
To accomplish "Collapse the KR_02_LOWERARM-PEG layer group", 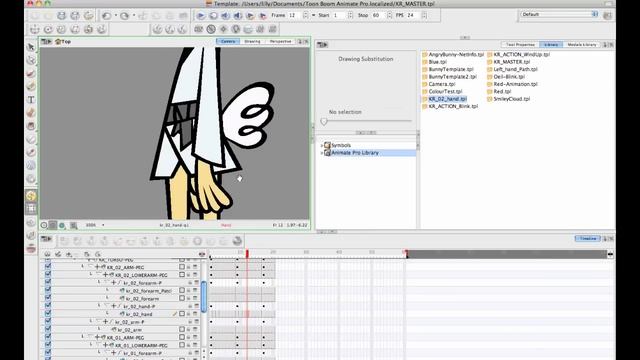I will [99, 275].
